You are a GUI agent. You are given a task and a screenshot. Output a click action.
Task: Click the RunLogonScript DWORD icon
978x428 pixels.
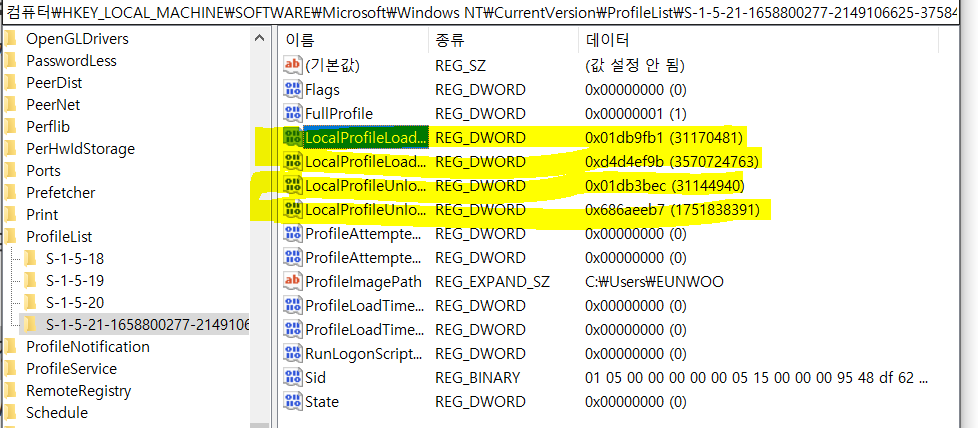tap(293, 354)
